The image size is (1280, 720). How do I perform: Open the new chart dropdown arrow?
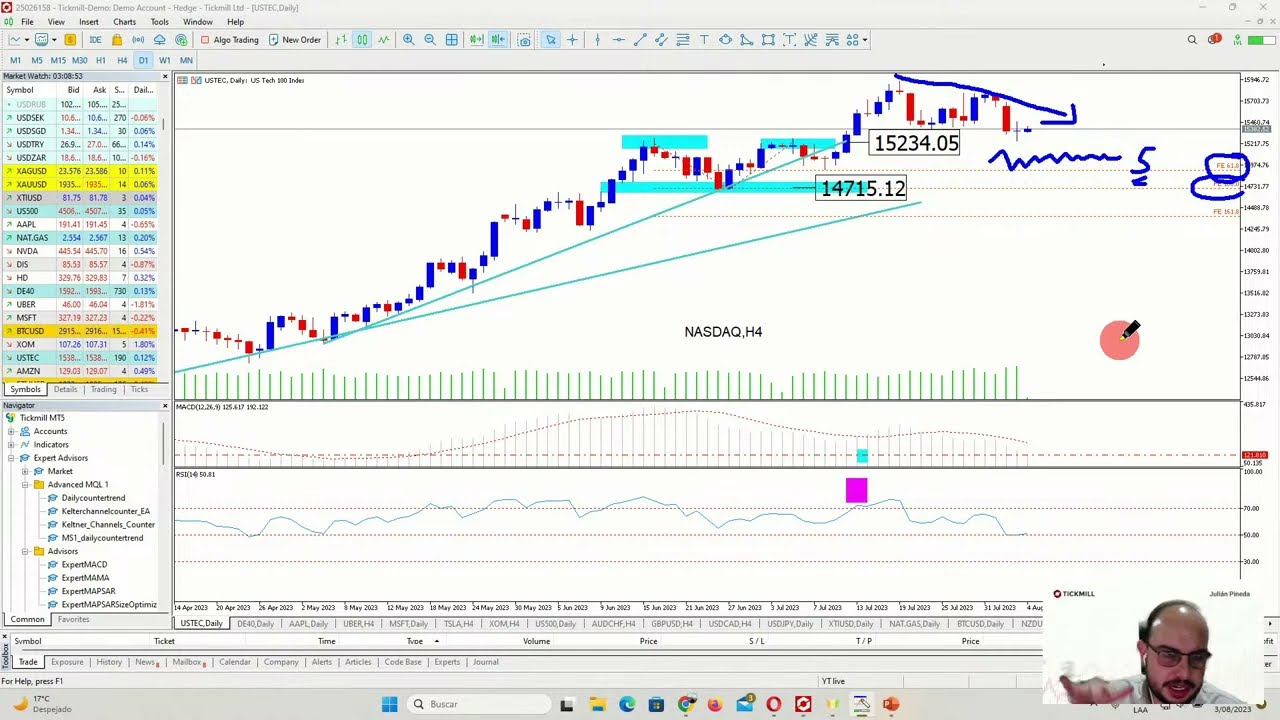pos(27,40)
